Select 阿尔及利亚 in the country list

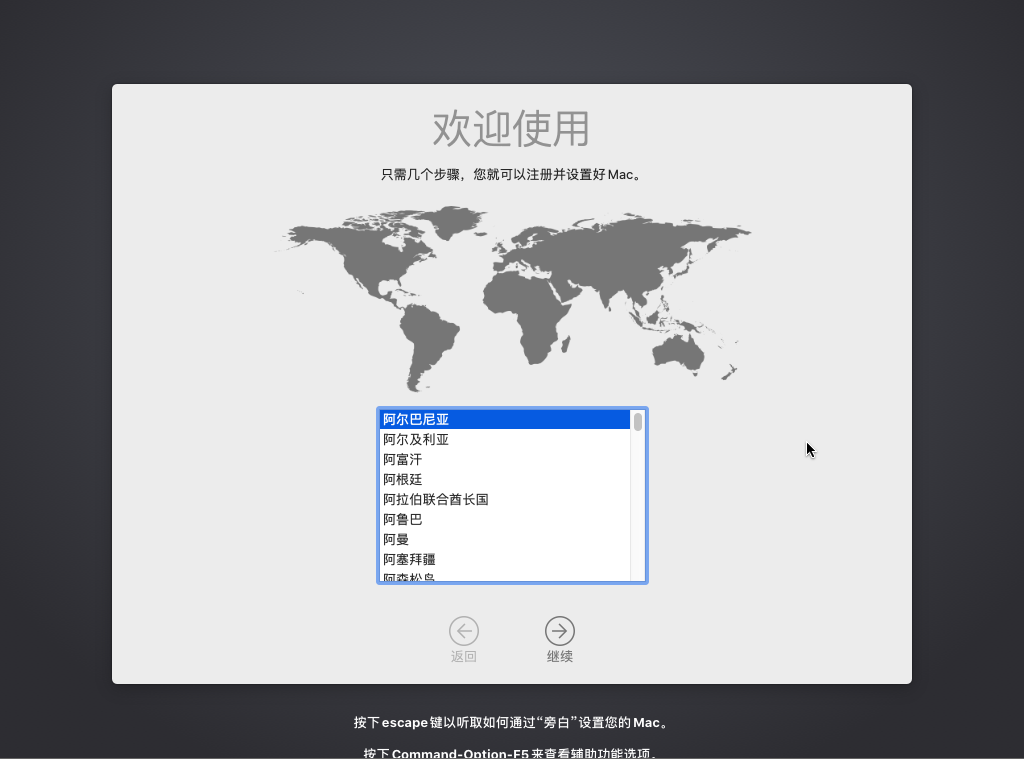[505, 440]
